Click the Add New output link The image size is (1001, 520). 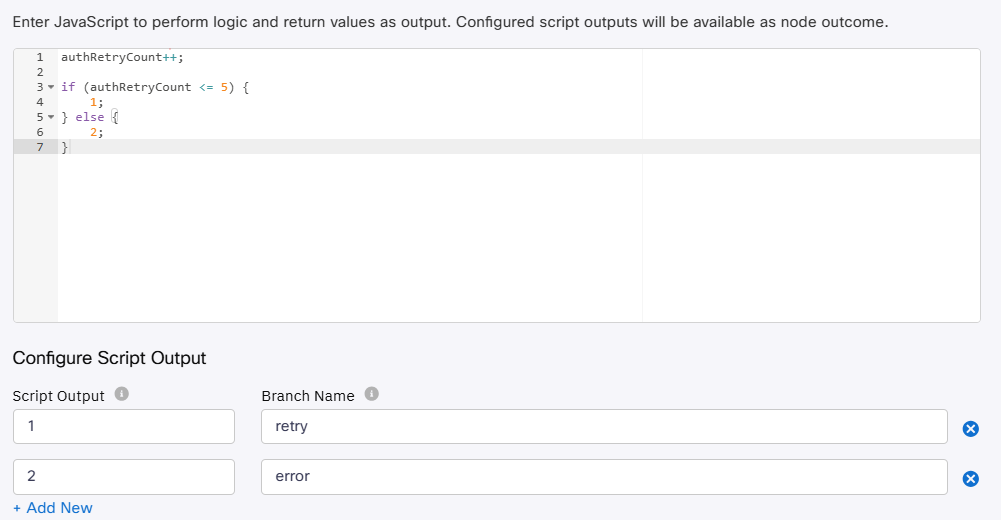point(53,508)
